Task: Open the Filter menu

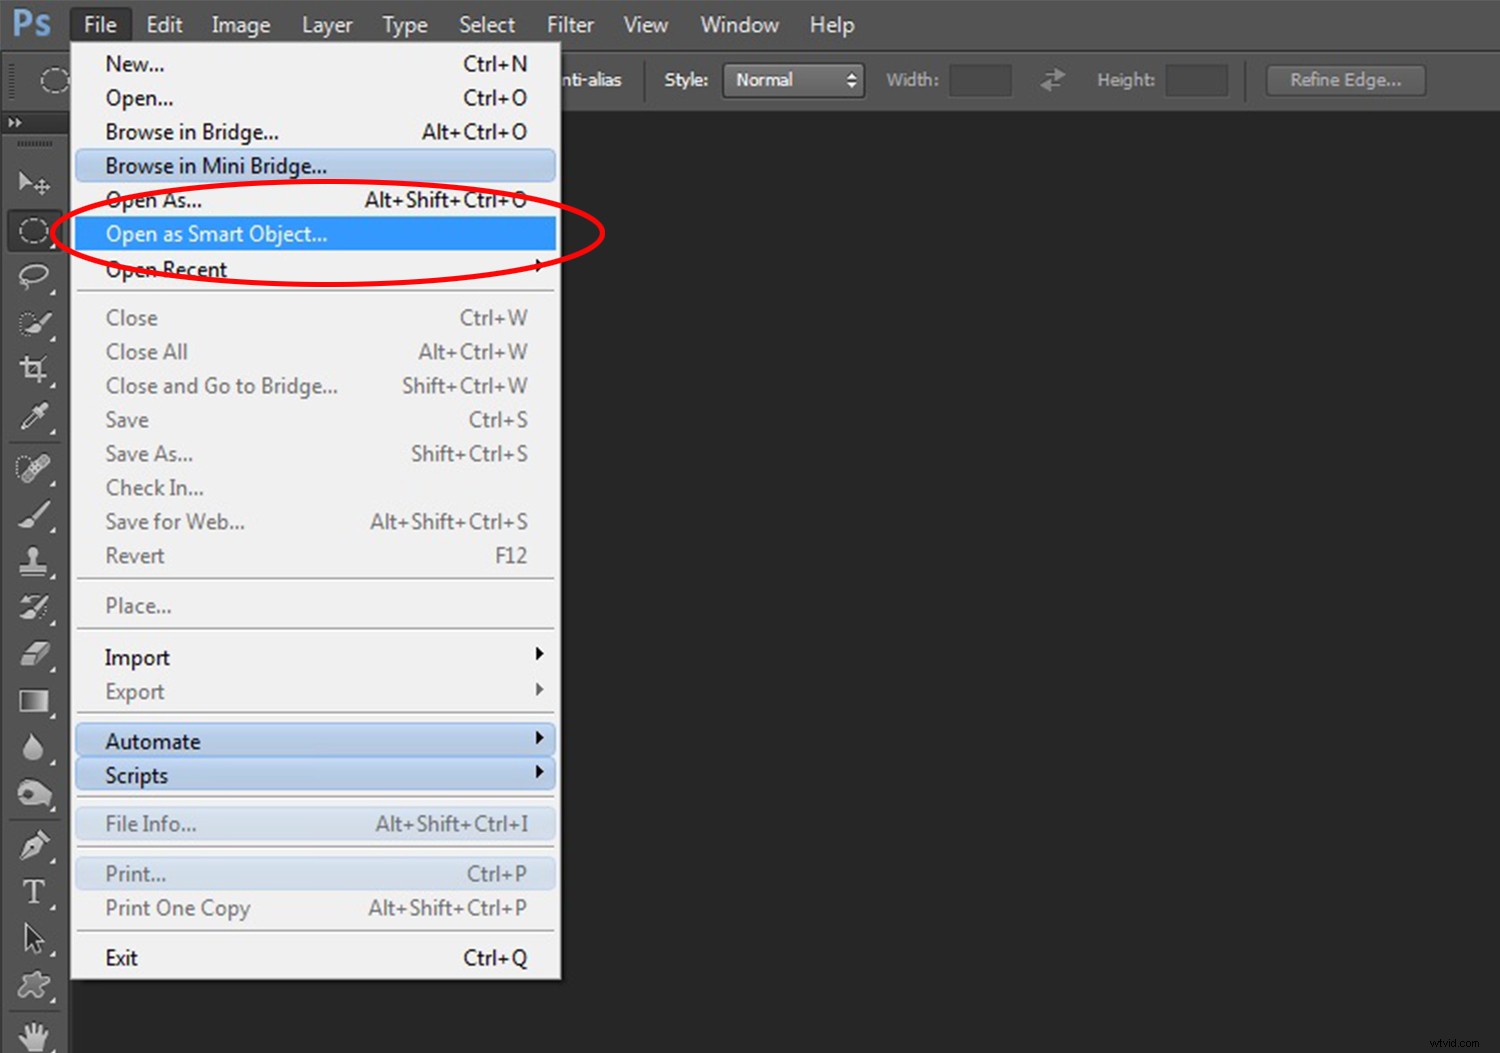Action: click(x=569, y=24)
